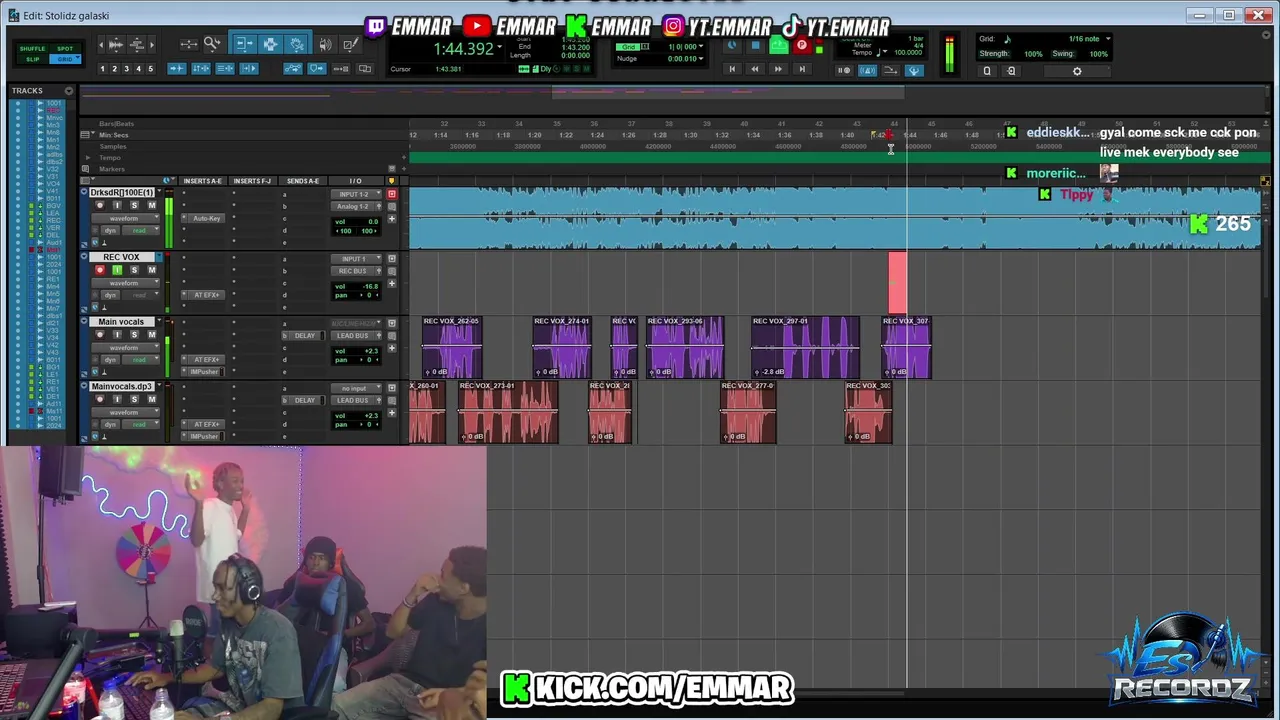
Task: Click the horizontal audio zoom waveform button
Action: point(115,44)
